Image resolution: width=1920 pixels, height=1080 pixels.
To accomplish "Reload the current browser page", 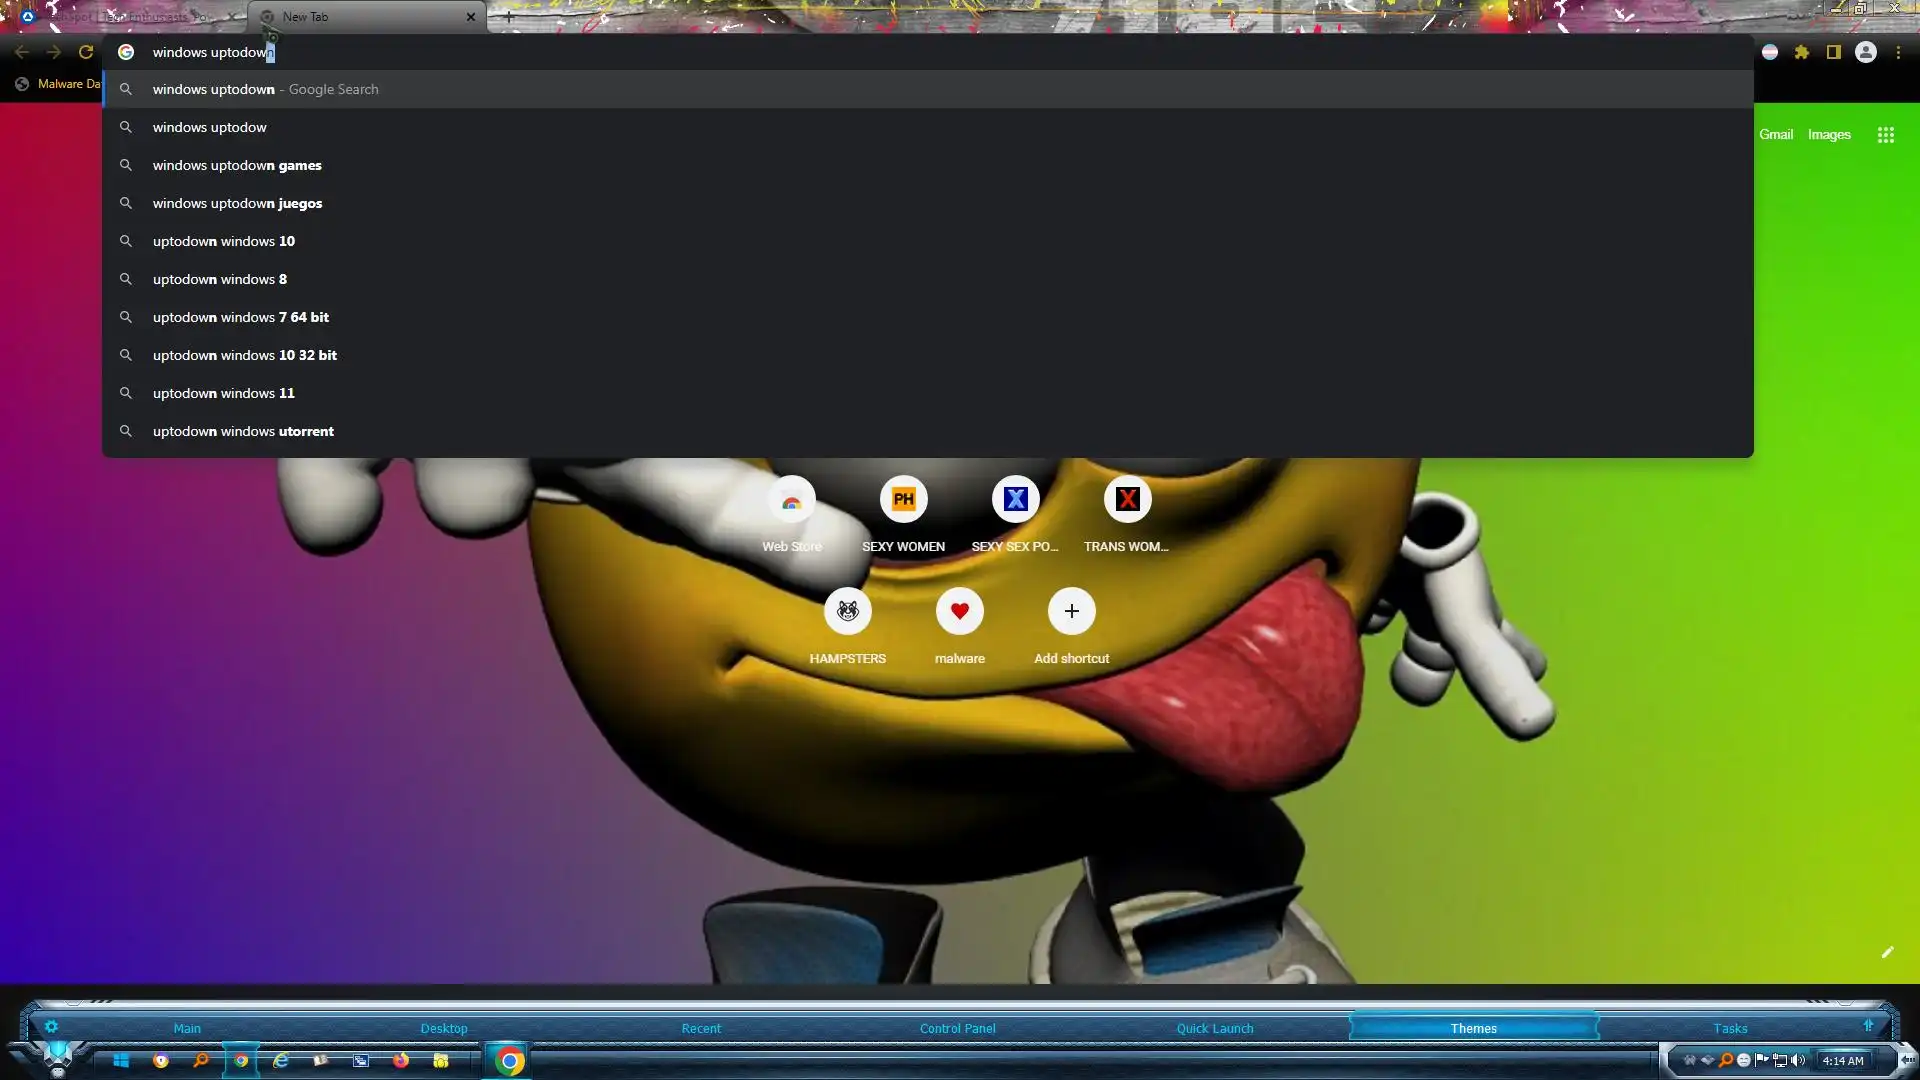I will [x=86, y=52].
